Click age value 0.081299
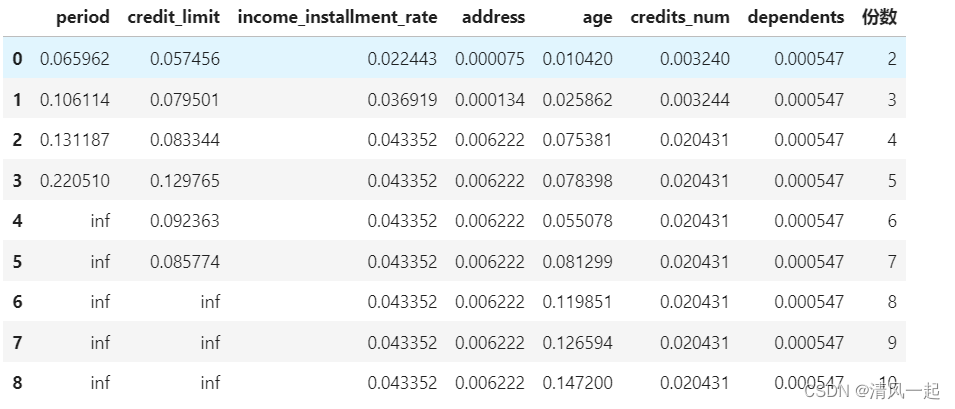955x409 pixels. click(577, 262)
